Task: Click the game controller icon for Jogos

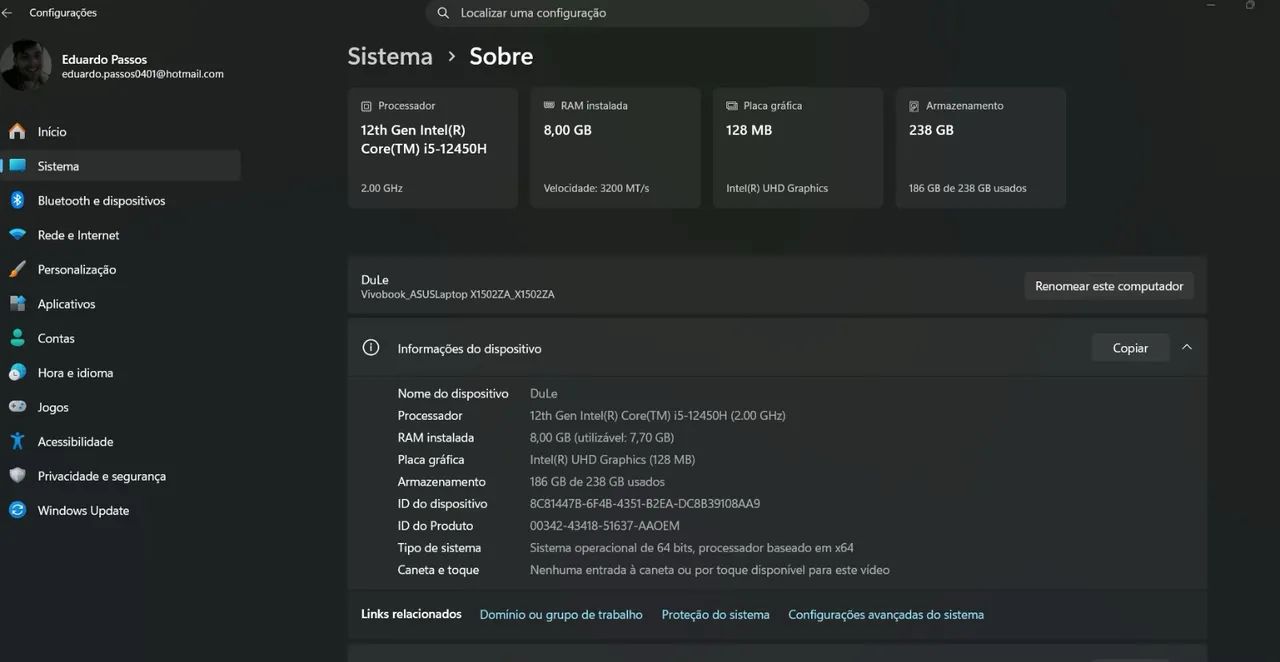Action: click(17, 407)
